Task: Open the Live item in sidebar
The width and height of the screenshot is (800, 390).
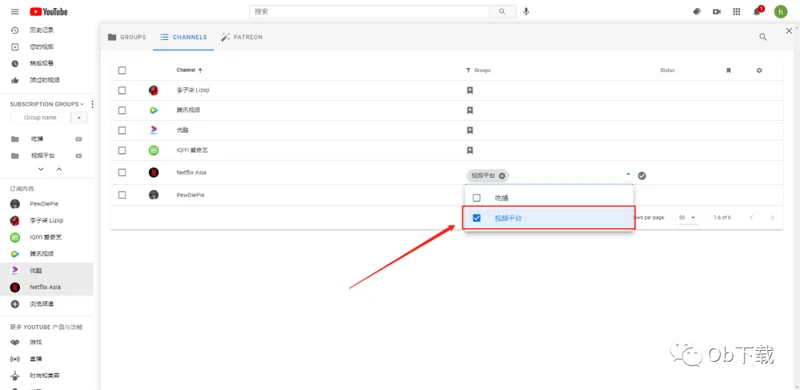Action: (x=35, y=359)
